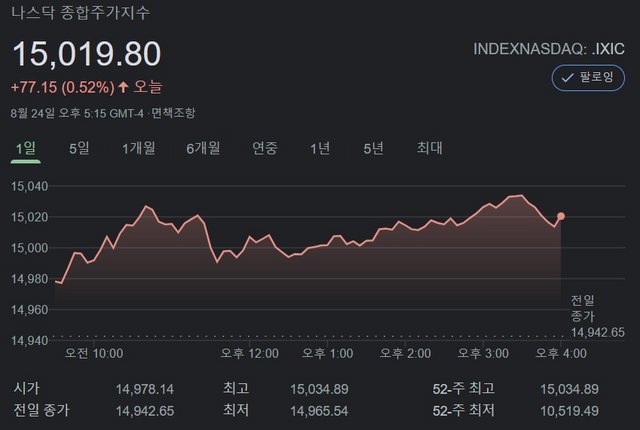This screenshot has width=640, height=430.
Task: Click the 최저 value 14,965.54
Action: 319,411
